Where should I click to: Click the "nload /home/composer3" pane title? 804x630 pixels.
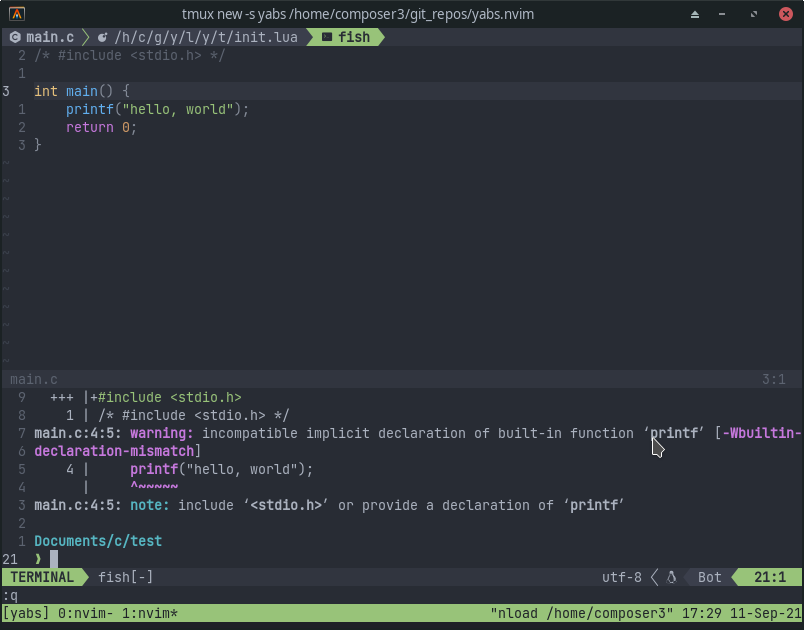tap(581, 613)
